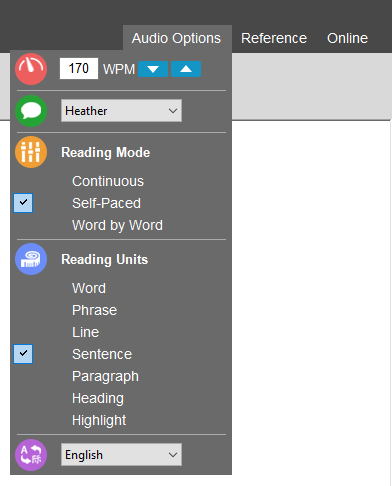
Task: Set reading unit to Heading
Action: [x=98, y=399]
